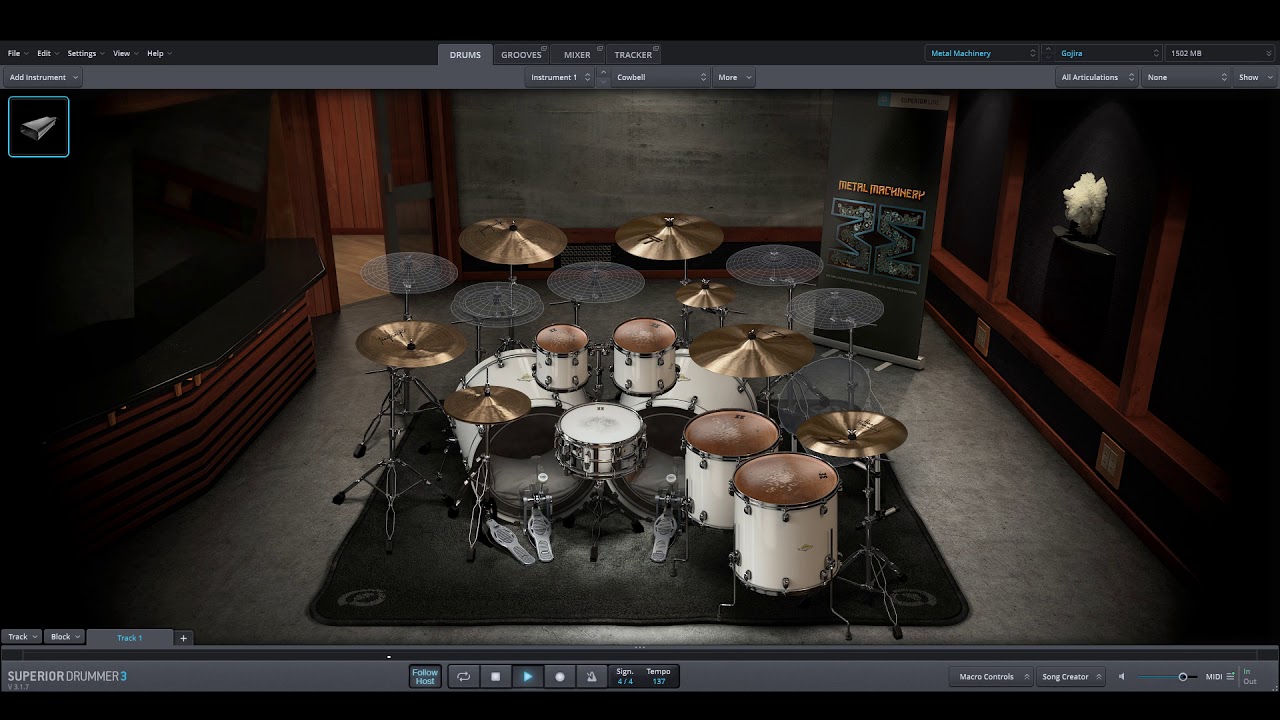Switch to the Mixer tab
1280x720 pixels.
[x=579, y=55]
